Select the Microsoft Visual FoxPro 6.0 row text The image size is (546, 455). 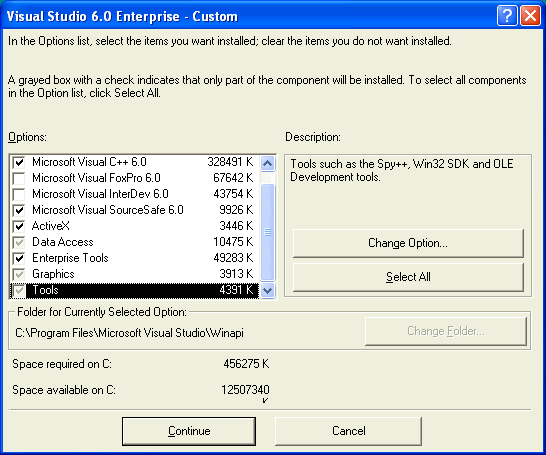96,178
